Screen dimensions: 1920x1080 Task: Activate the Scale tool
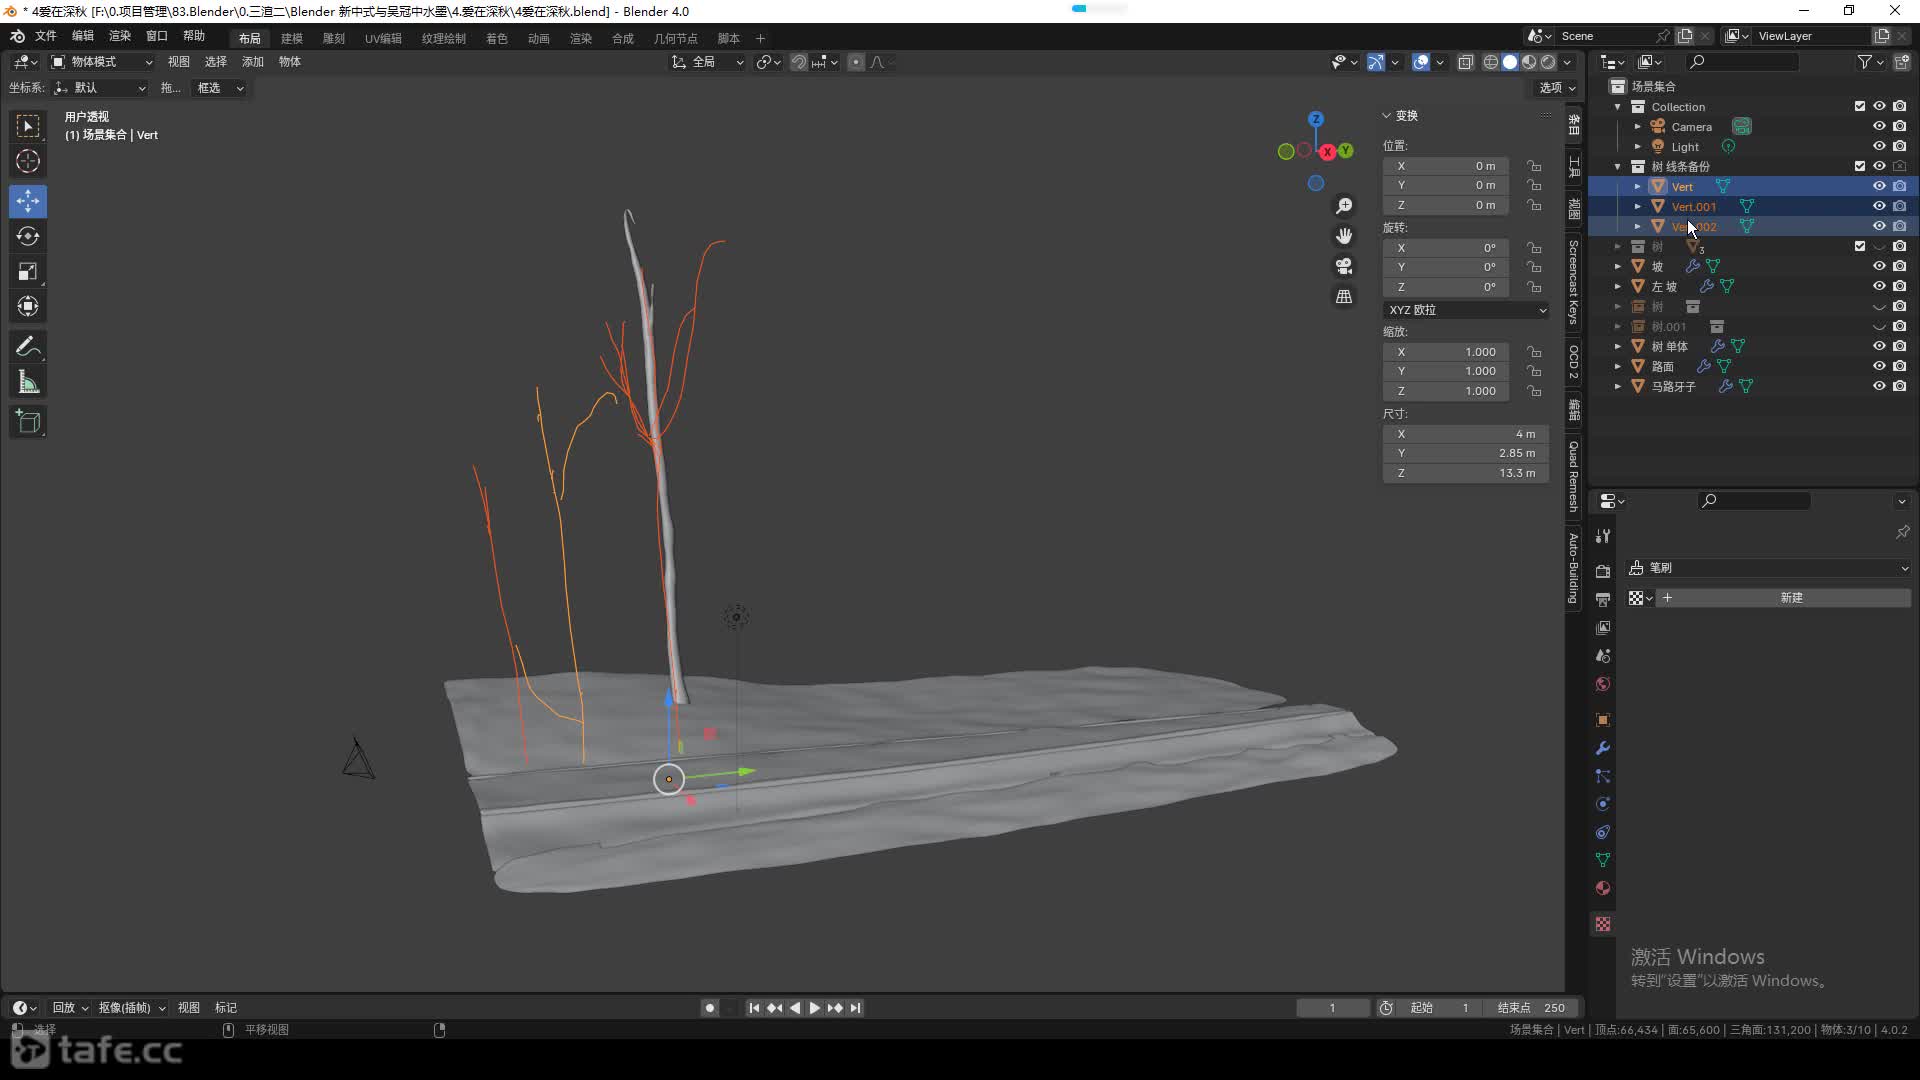click(28, 271)
